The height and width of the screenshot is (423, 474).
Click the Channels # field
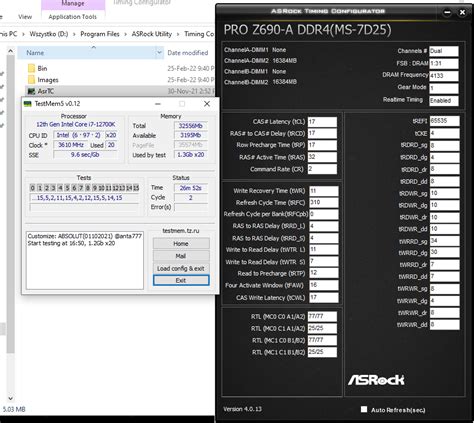click(444, 51)
